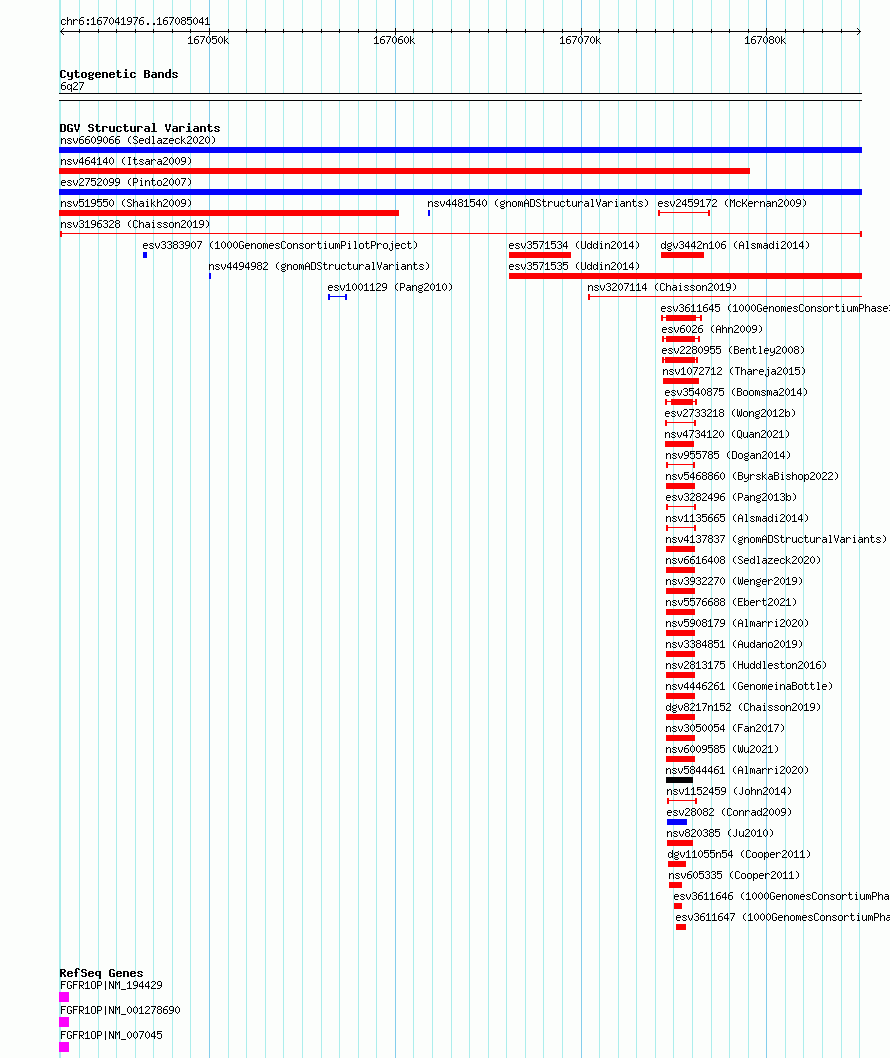890x1058 pixels.
Task: Select nsv1135665 (Alsmadi2014) label
Action: pos(738,518)
